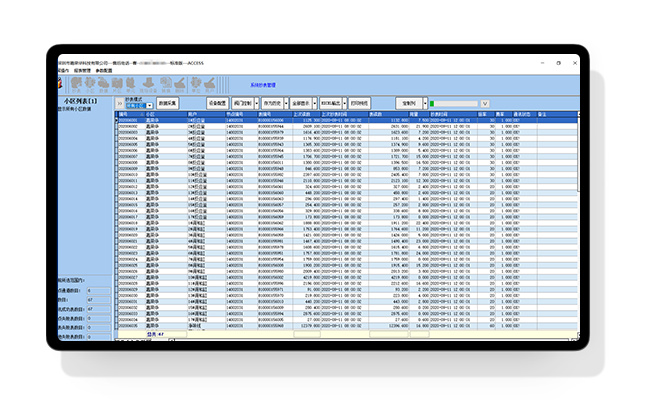Click the 备注 column header

[557, 114]
